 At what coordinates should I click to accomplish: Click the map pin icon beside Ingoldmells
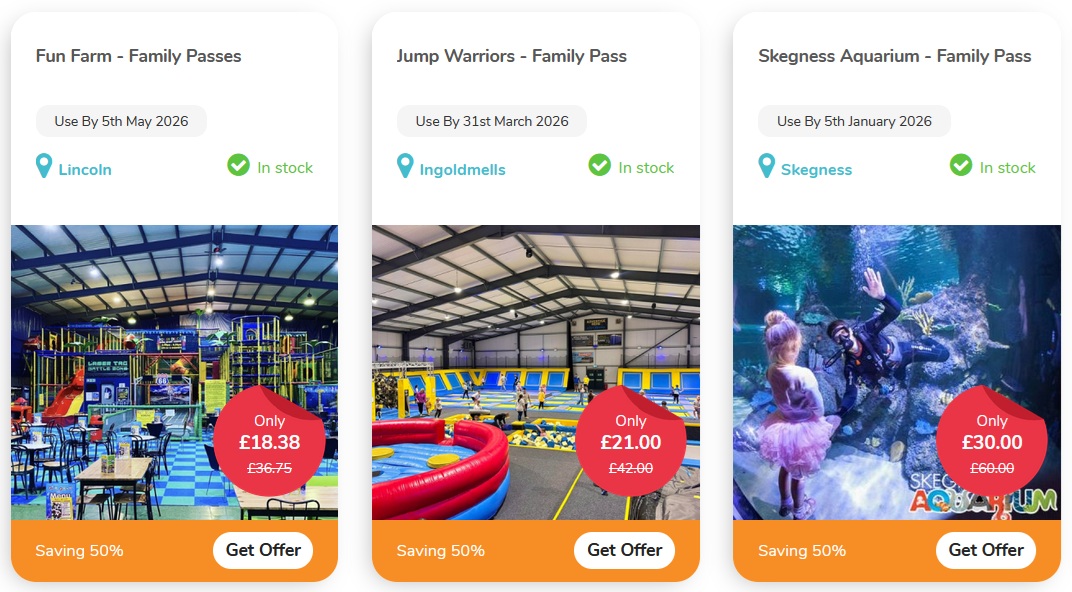tap(405, 166)
